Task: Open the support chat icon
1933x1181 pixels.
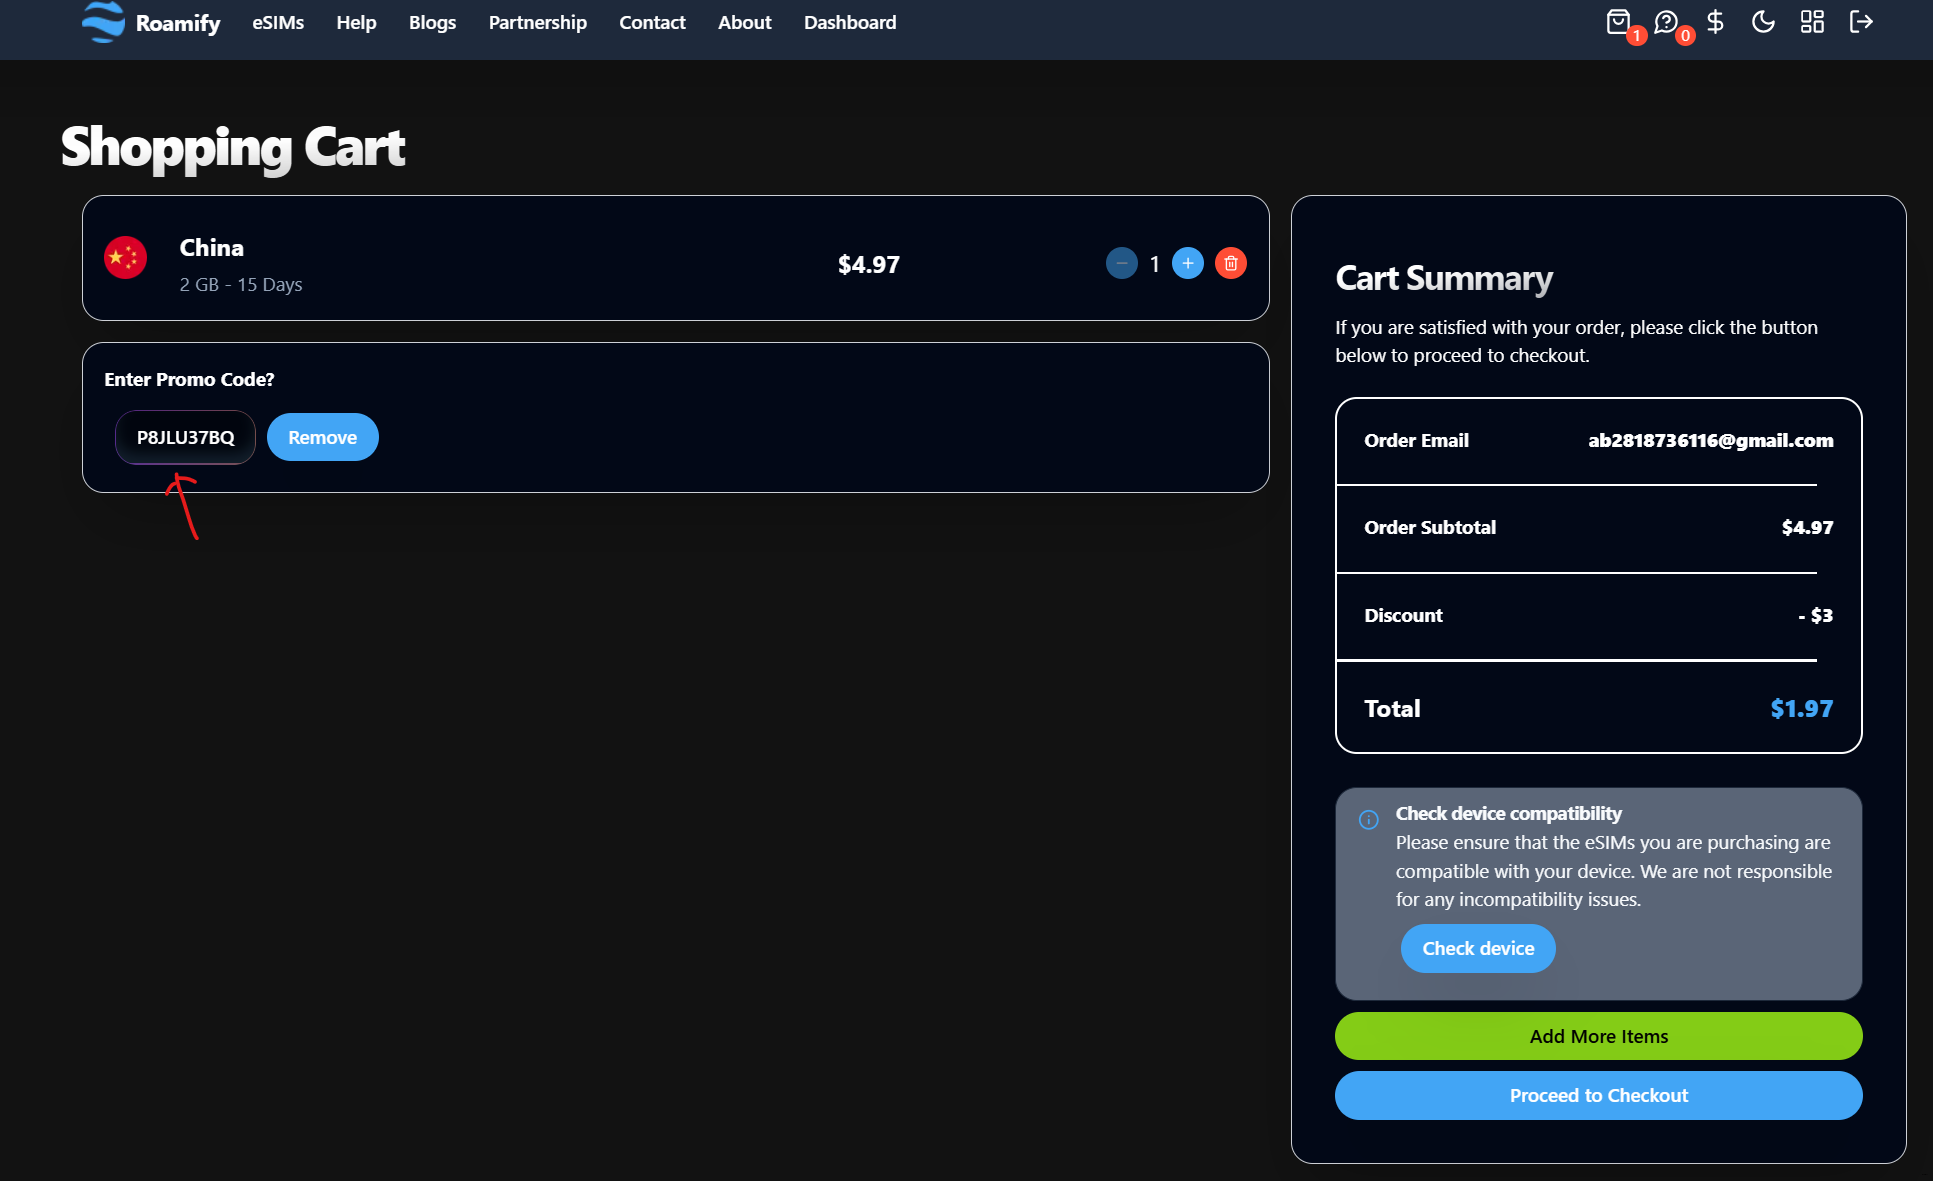Action: click(x=1666, y=22)
